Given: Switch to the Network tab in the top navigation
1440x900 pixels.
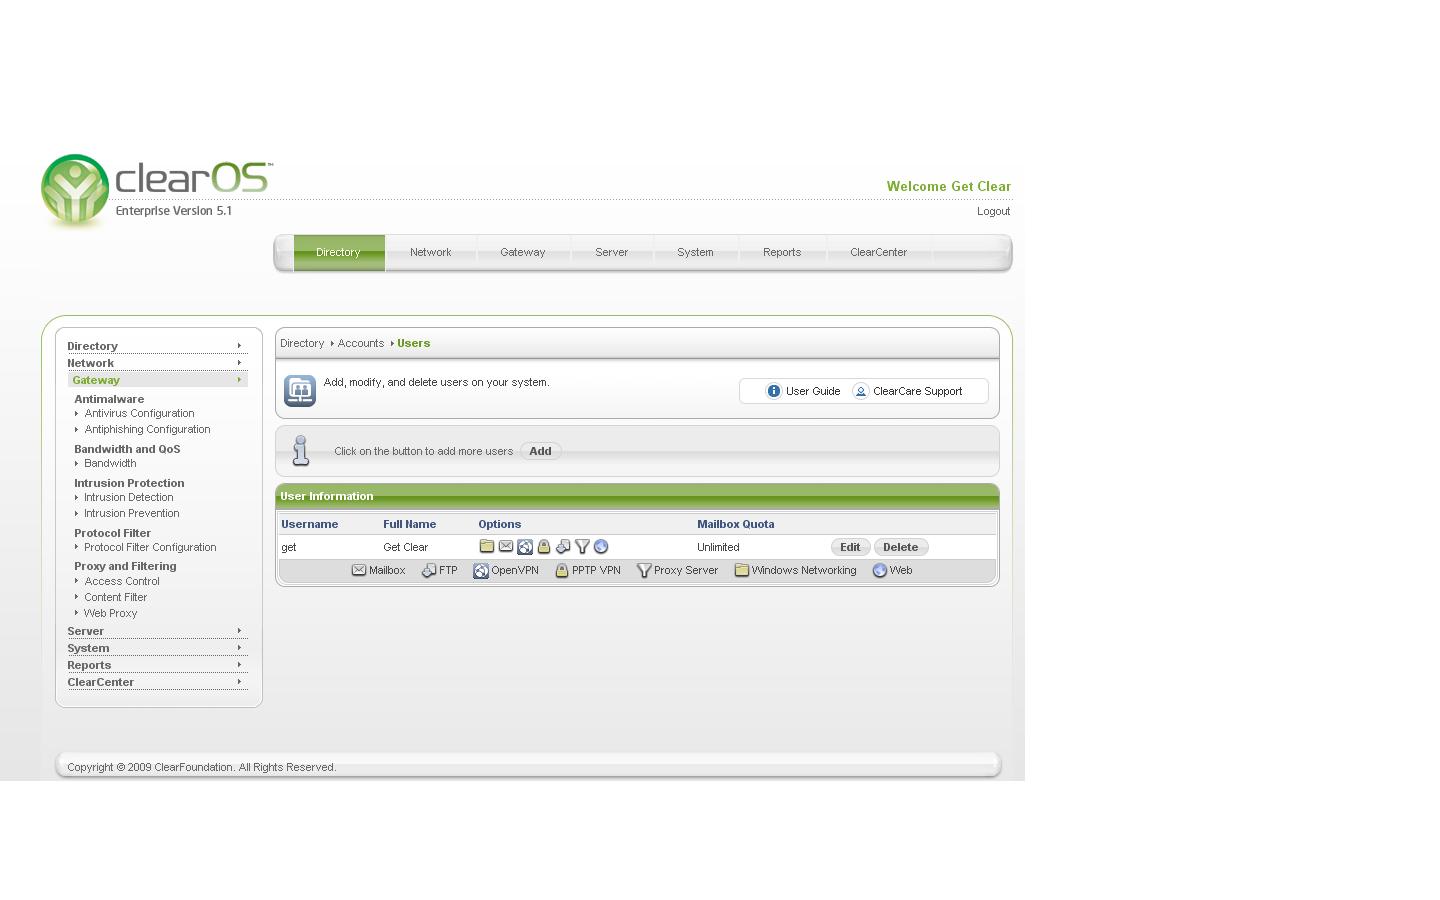Looking at the screenshot, I should (431, 252).
